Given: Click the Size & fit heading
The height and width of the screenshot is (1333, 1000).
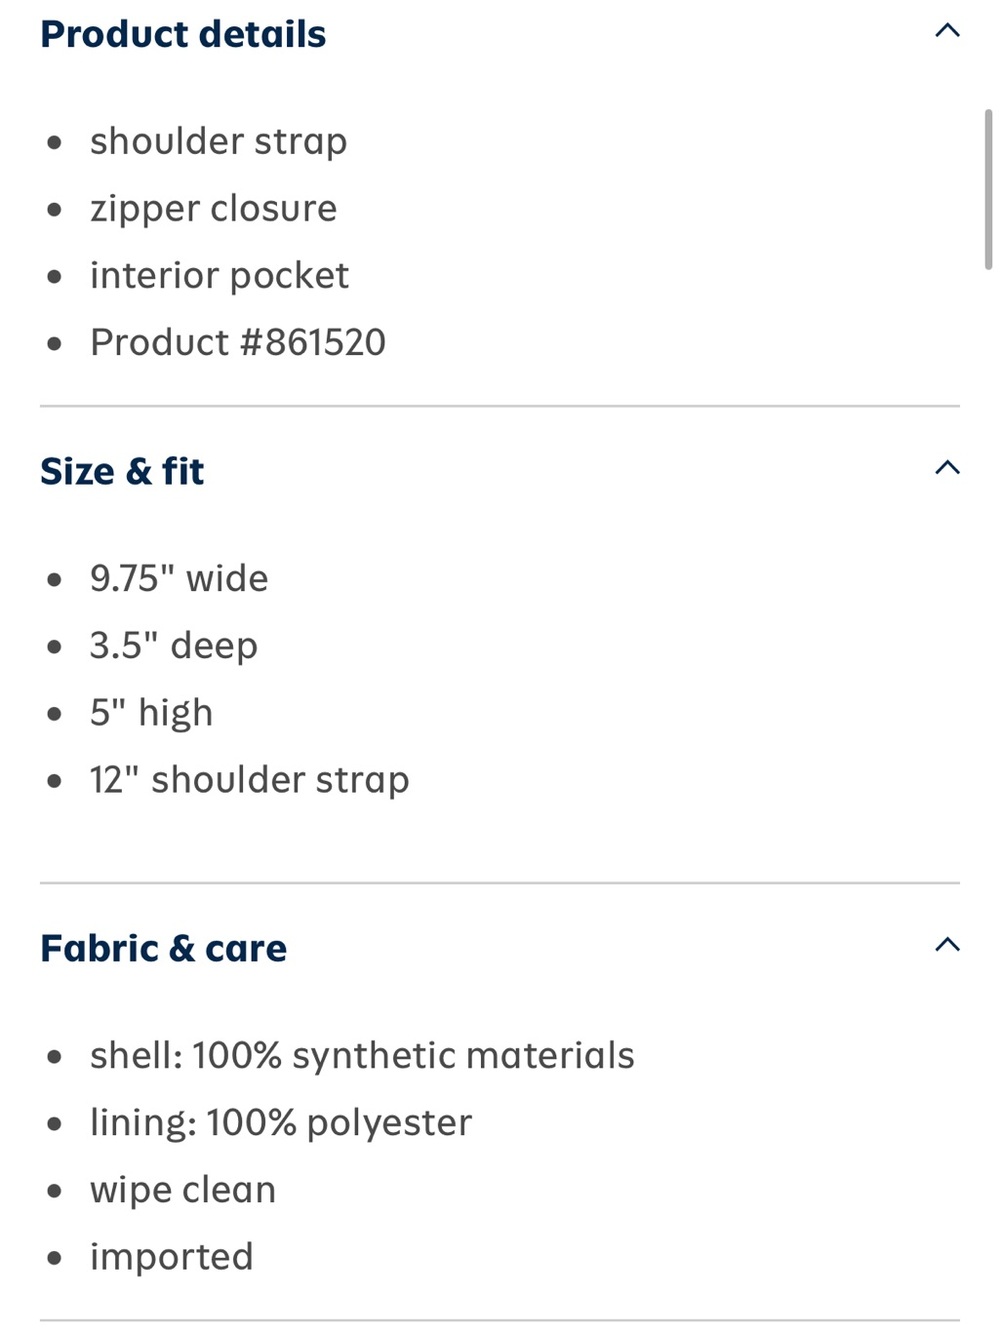Looking at the screenshot, I should [x=122, y=471].
